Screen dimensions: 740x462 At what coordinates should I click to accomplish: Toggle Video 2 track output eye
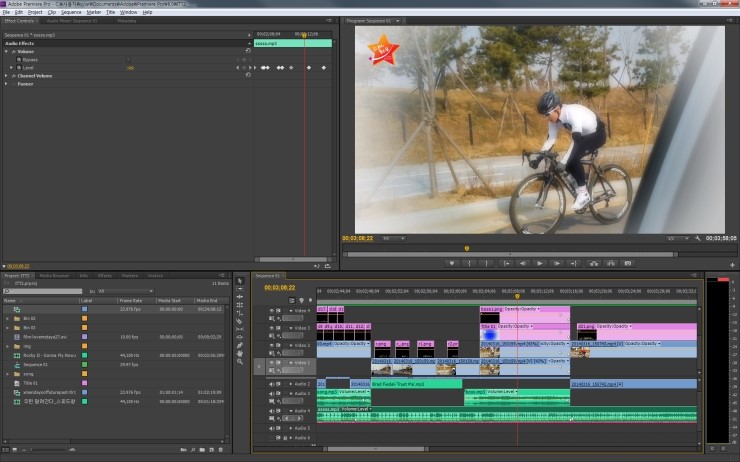point(271,345)
